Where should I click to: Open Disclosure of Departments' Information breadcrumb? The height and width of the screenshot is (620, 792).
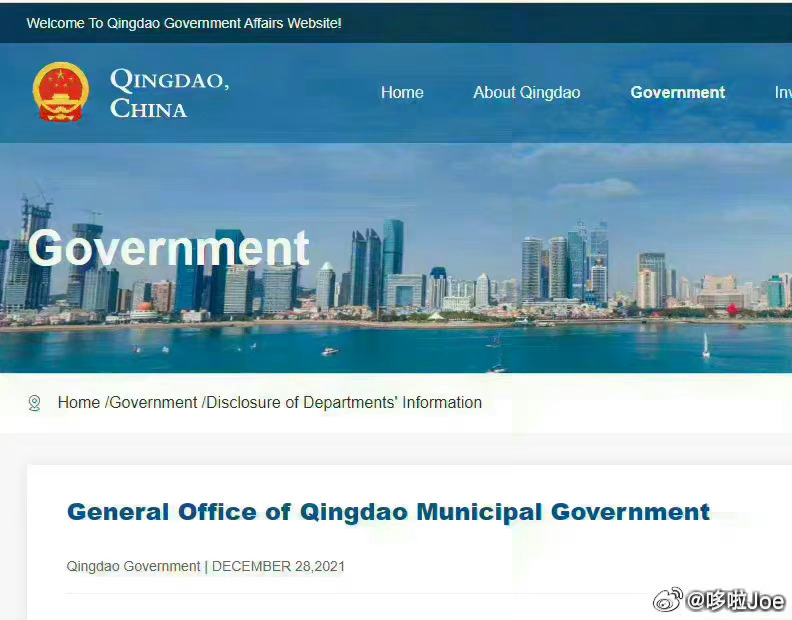tap(344, 402)
